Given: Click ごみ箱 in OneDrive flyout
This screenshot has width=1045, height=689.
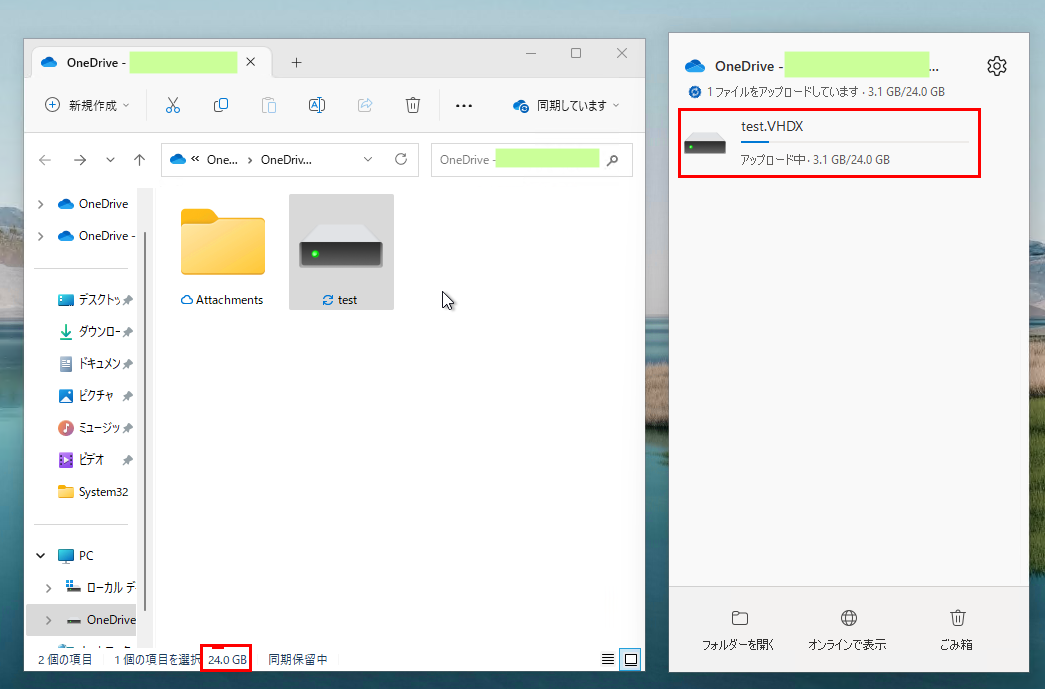Looking at the screenshot, I should tap(957, 630).
